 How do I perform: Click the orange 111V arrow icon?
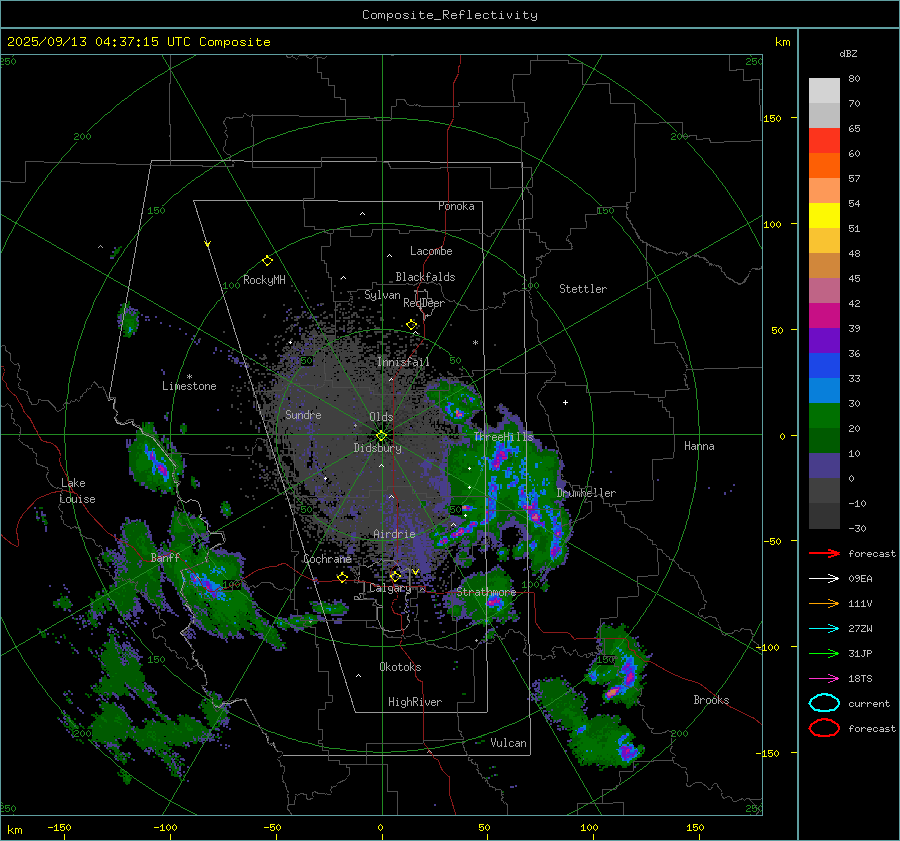tap(824, 603)
